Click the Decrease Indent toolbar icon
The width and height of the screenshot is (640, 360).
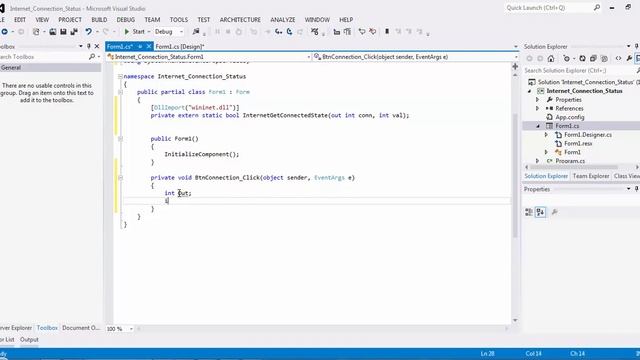click(336, 31)
